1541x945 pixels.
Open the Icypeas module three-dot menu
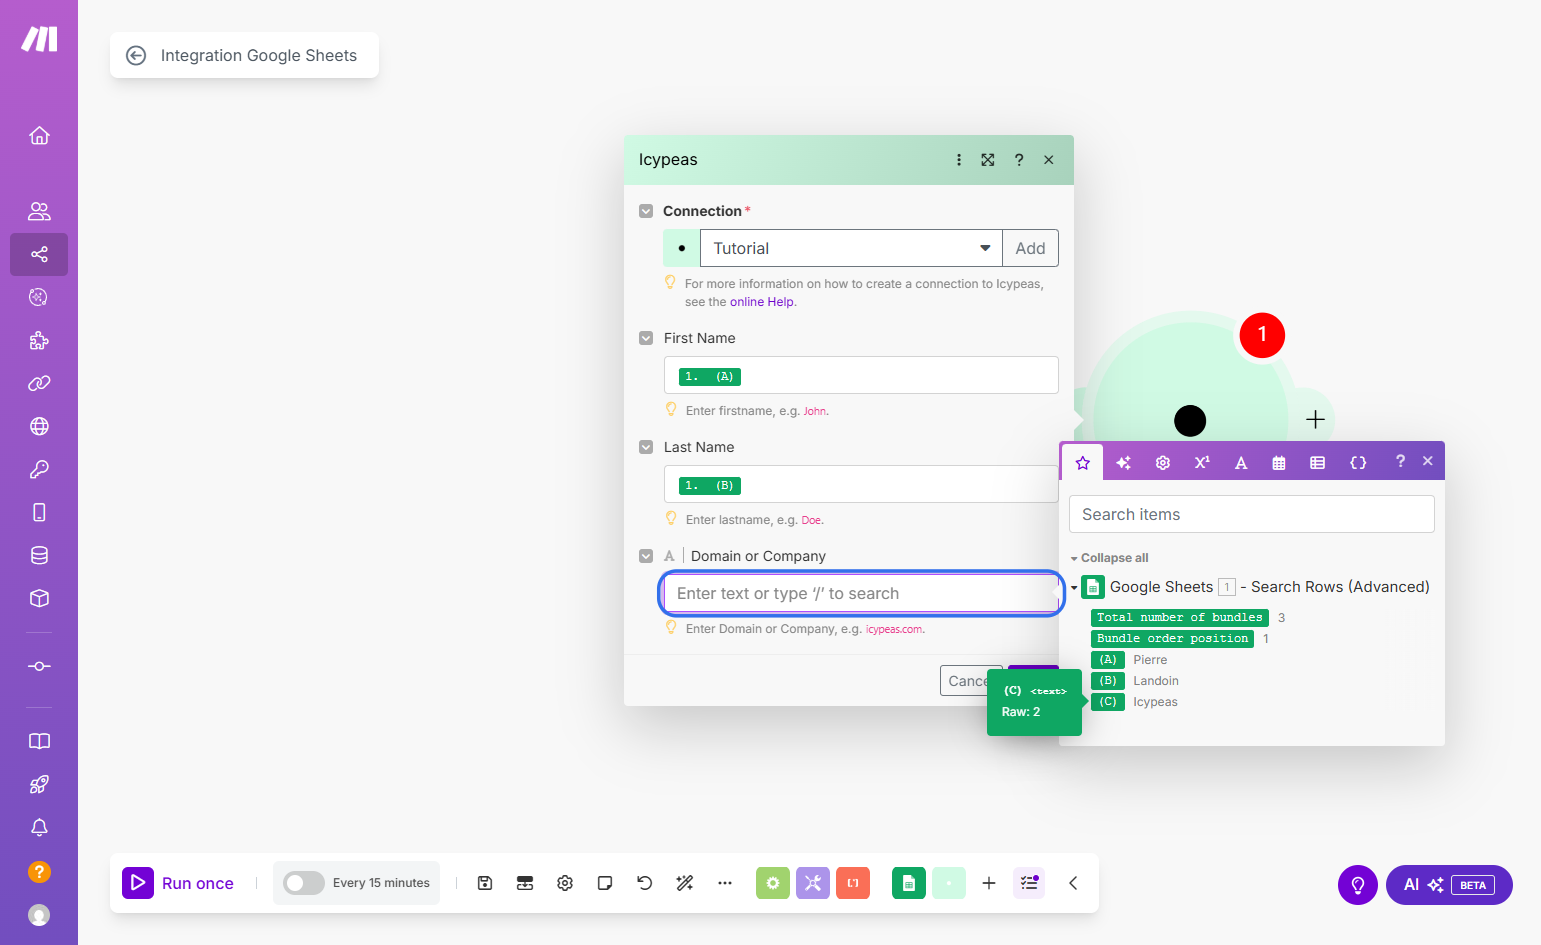click(x=959, y=160)
